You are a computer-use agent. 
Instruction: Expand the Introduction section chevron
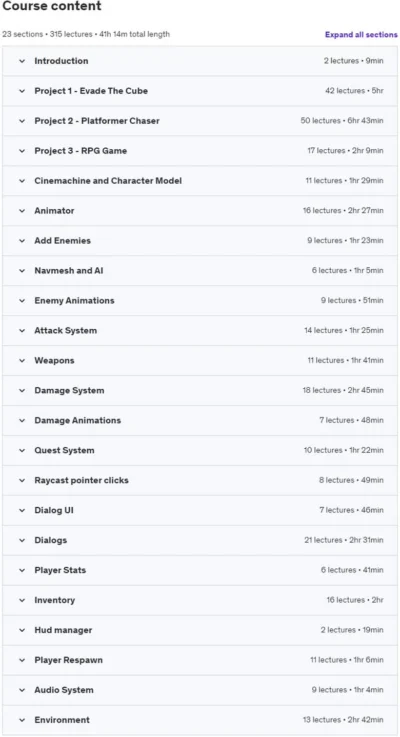point(22,61)
